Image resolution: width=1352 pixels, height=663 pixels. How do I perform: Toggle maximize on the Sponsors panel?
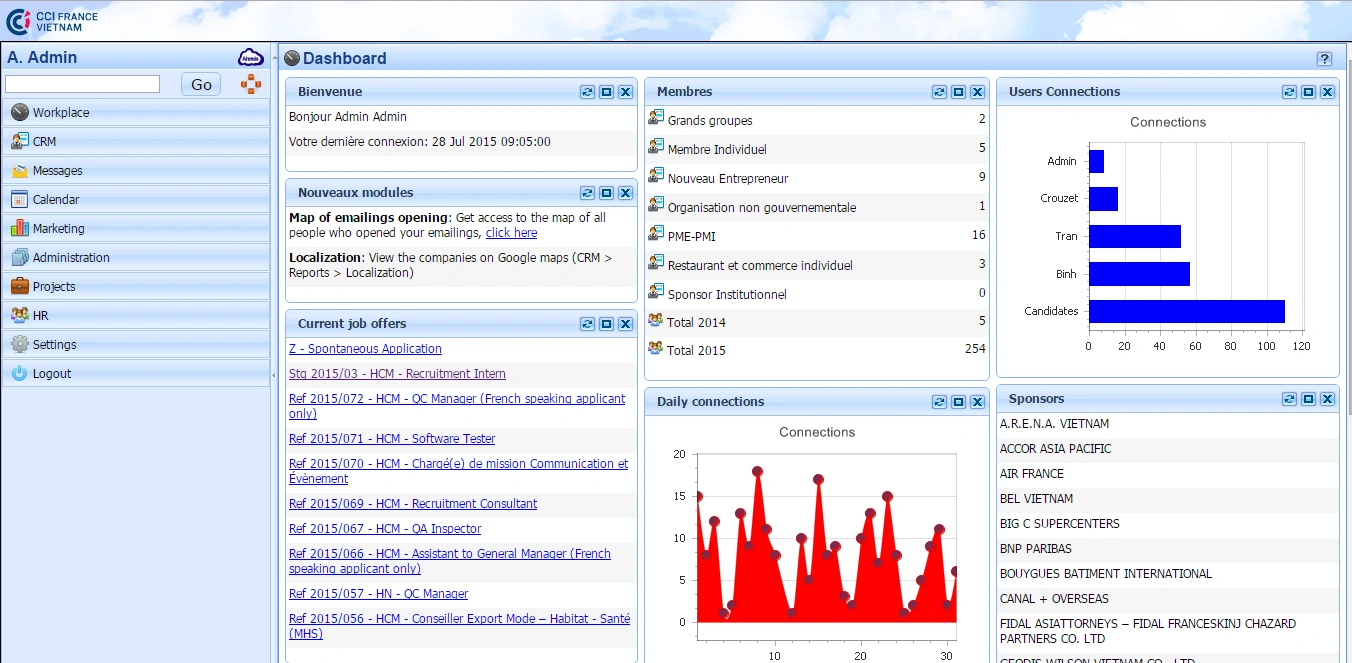coord(1308,399)
